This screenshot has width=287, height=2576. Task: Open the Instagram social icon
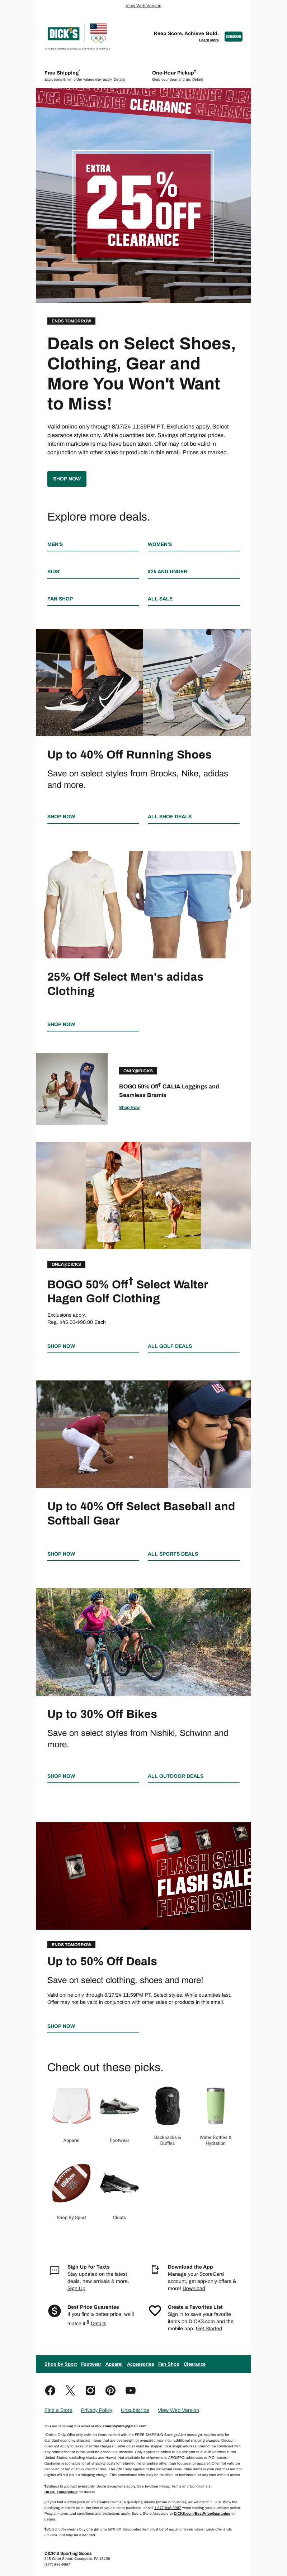[x=90, y=2390]
